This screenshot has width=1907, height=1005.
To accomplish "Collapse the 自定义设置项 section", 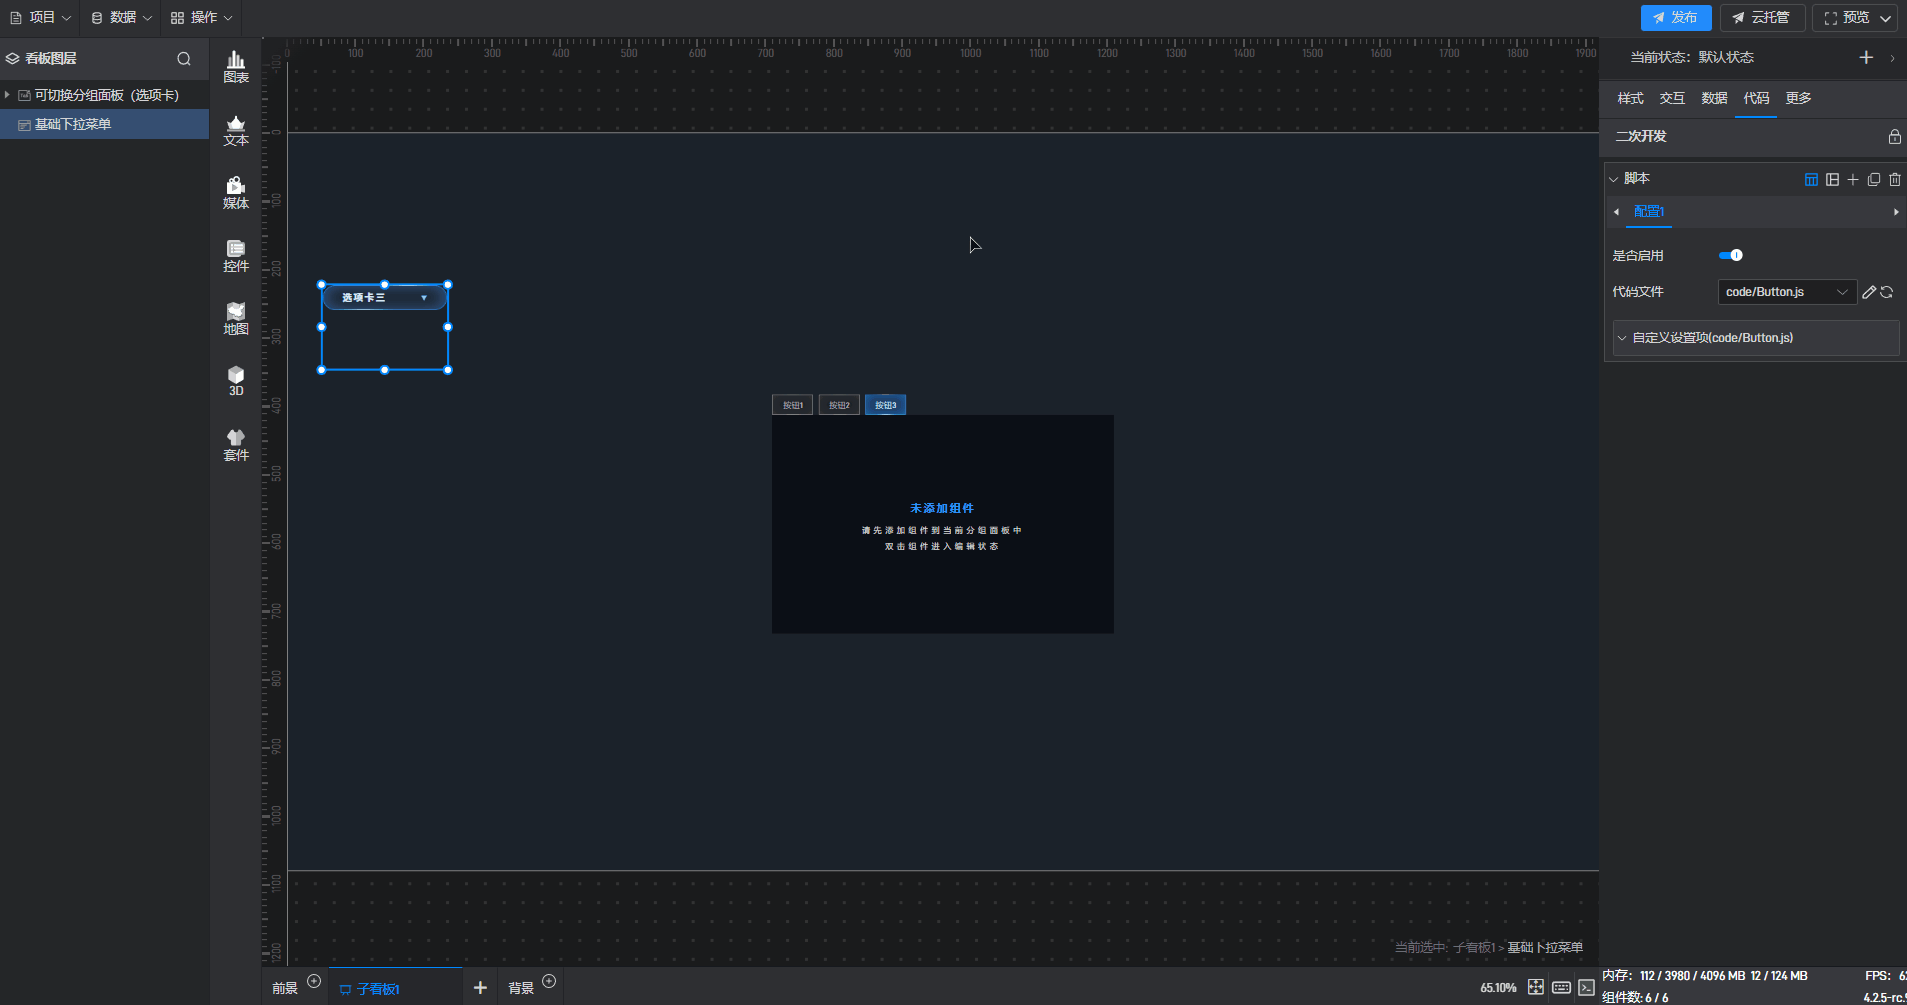I will (1622, 338).
